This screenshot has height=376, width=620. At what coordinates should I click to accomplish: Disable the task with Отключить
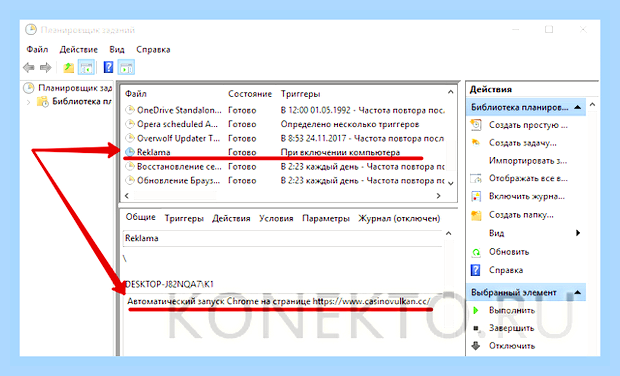point(512,346)
